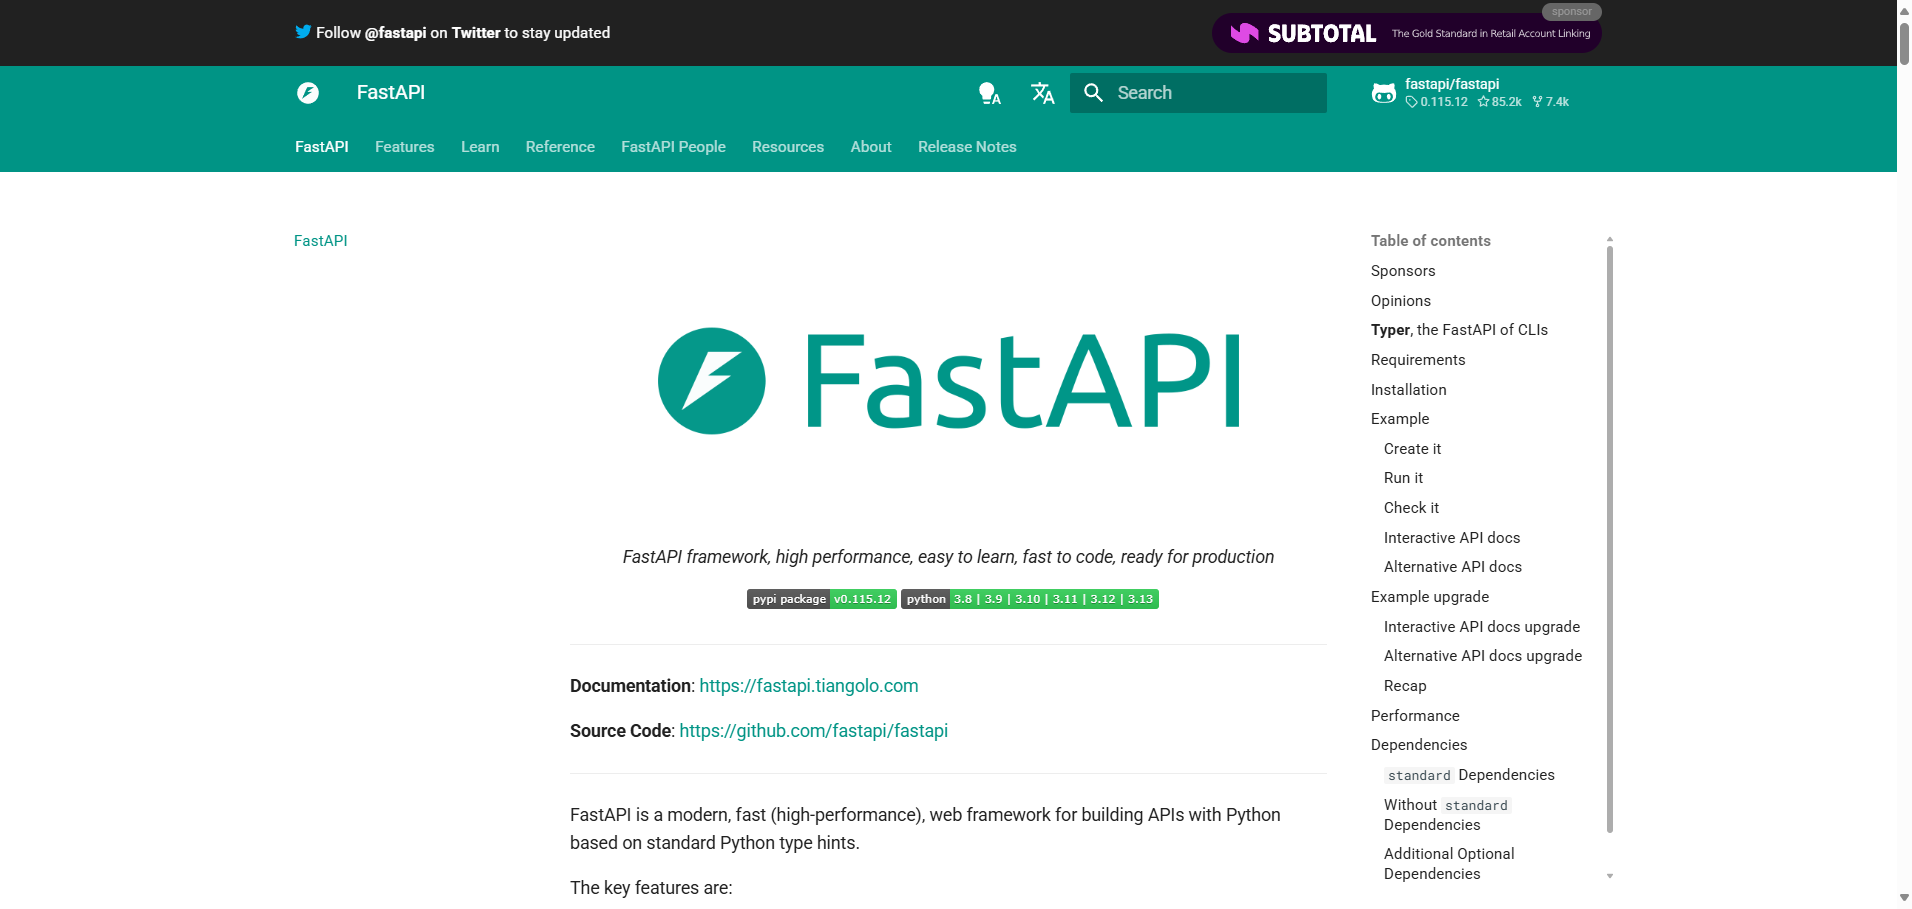This screenshot has height=909, width=1912.
Task: Click the search magnifier icon
Action: click(x=1094, y=93)
